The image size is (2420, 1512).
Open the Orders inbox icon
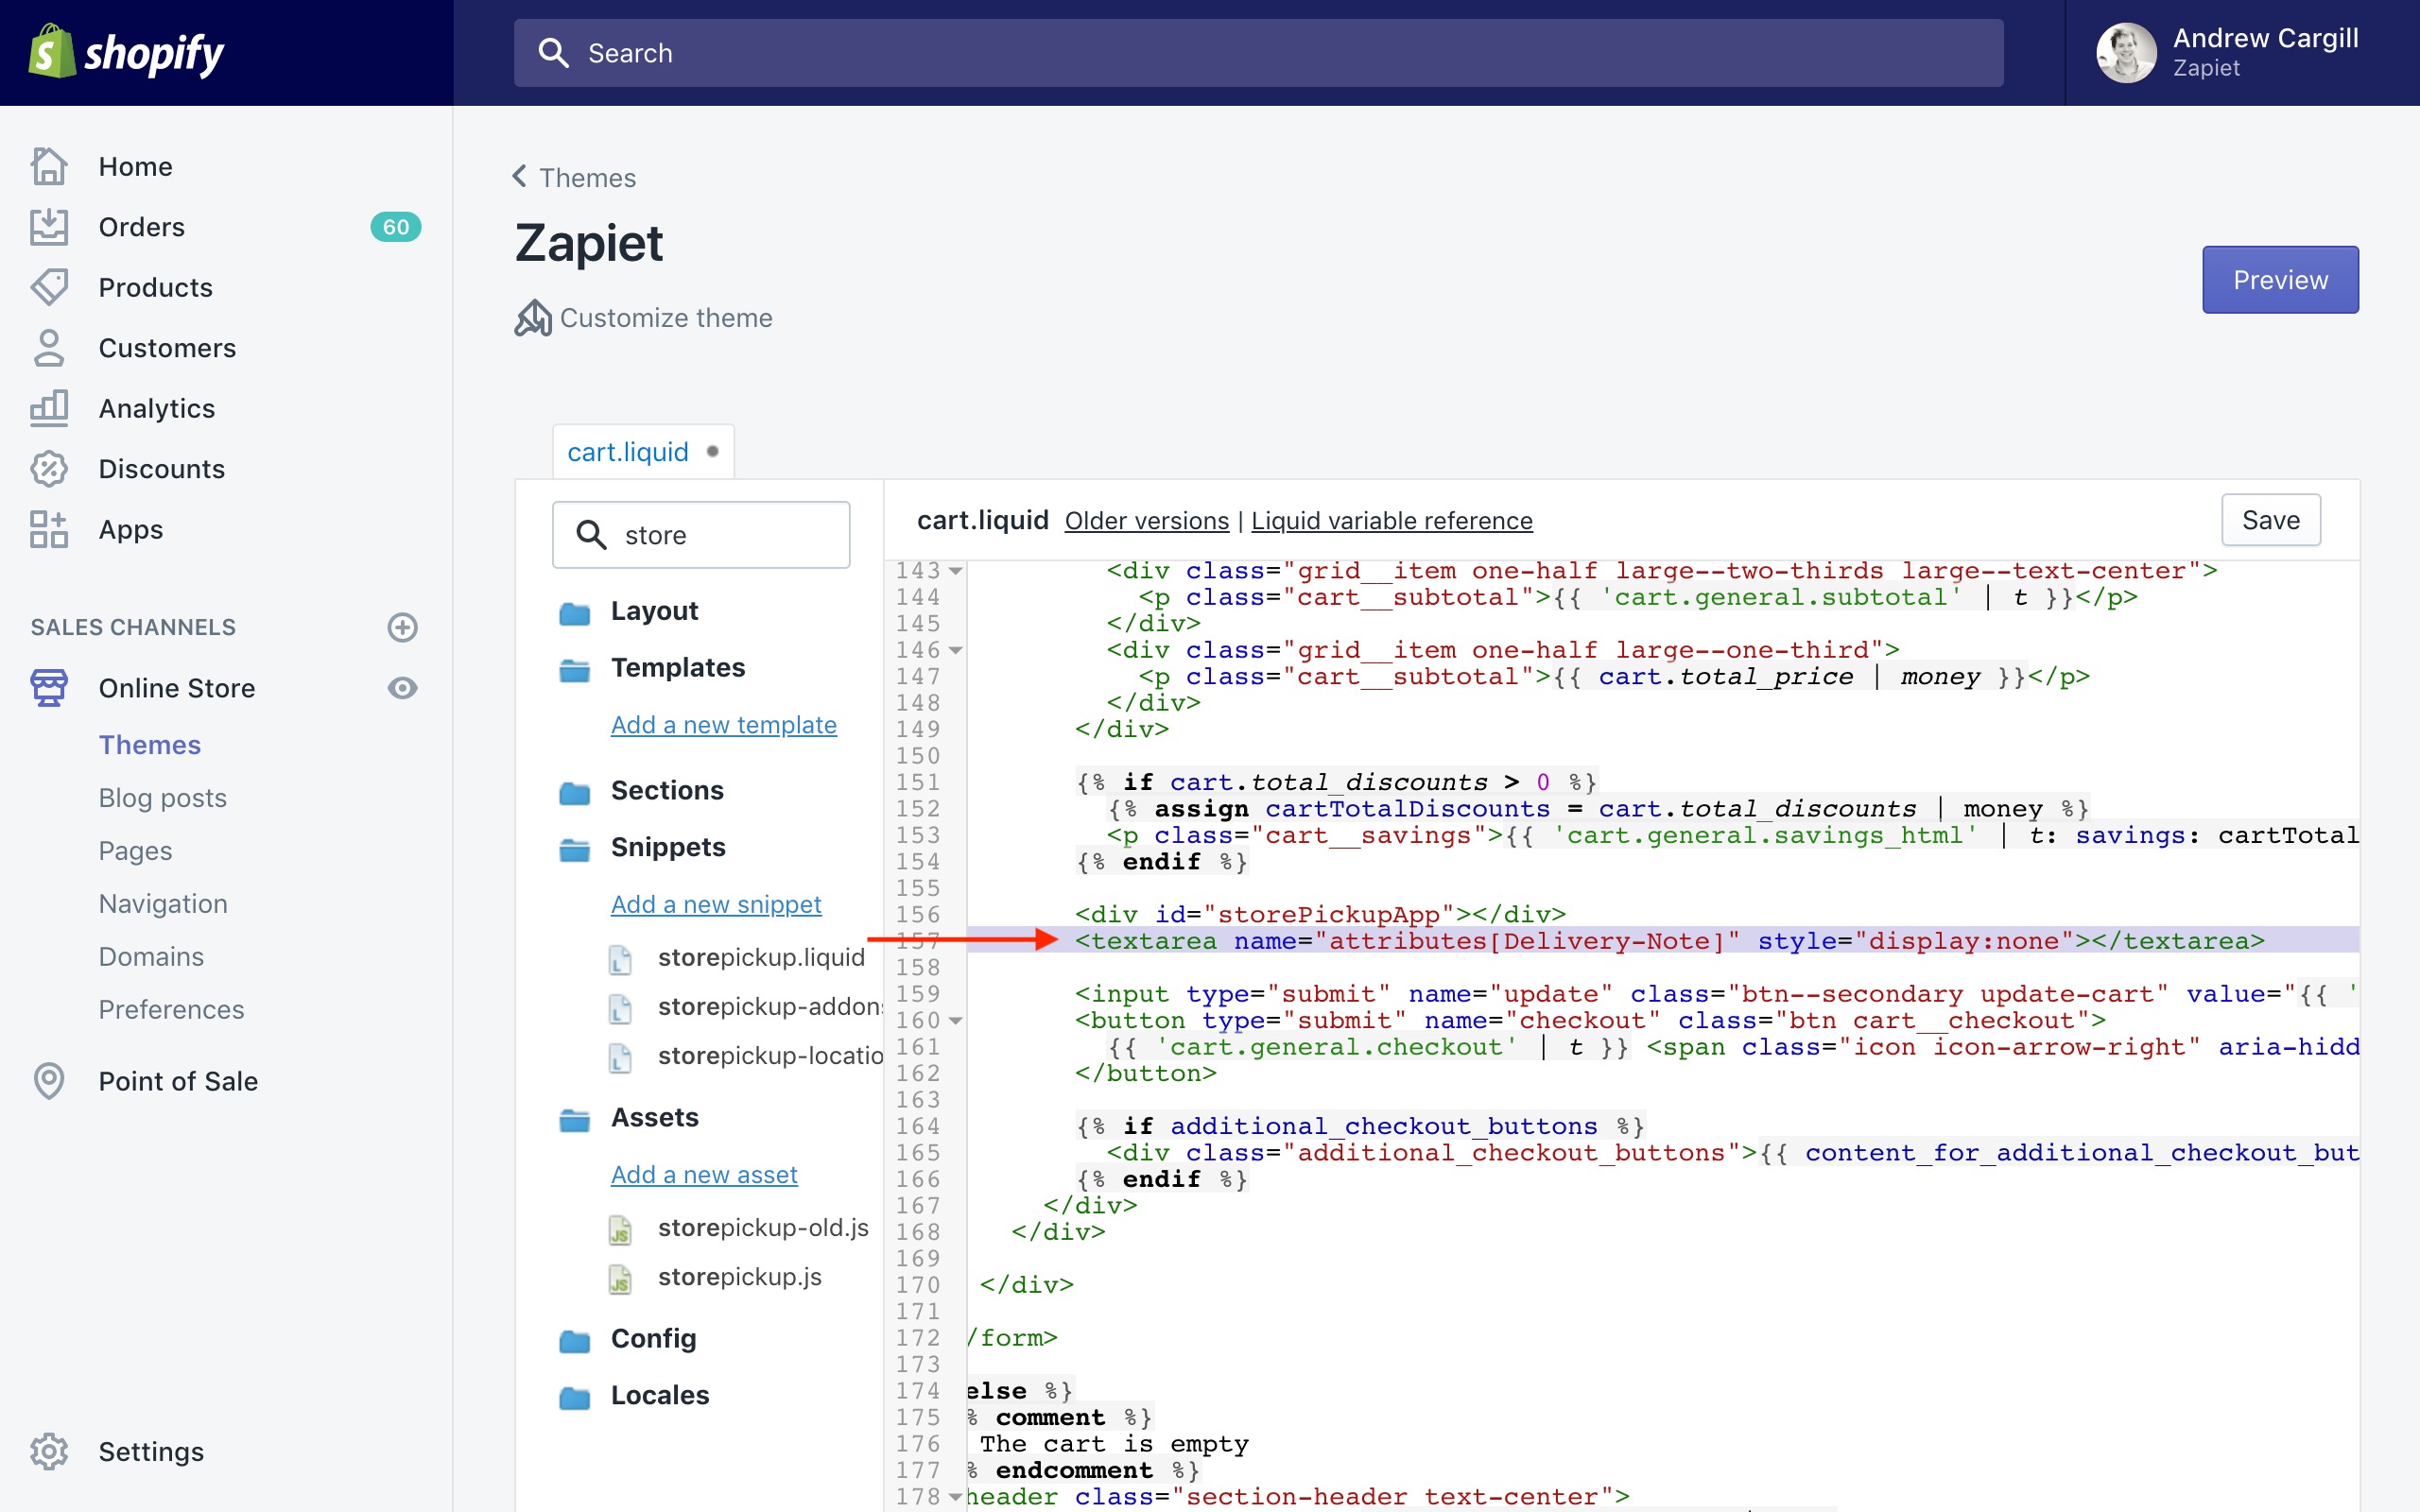point(48,227)
